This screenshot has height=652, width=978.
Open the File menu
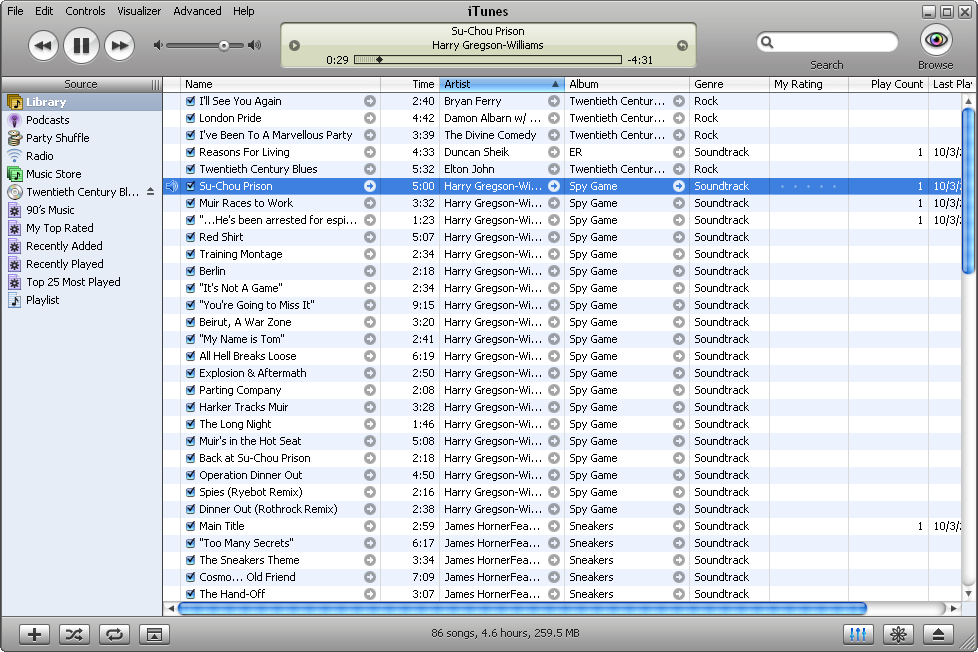pos(15,11)
